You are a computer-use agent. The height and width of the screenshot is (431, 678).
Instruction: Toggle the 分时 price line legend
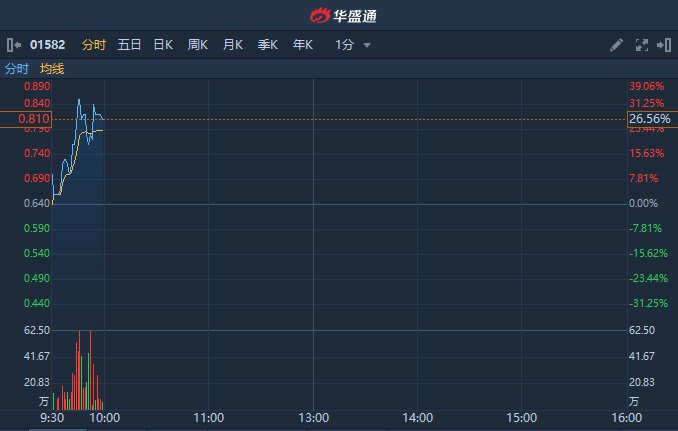click(17, 69)
